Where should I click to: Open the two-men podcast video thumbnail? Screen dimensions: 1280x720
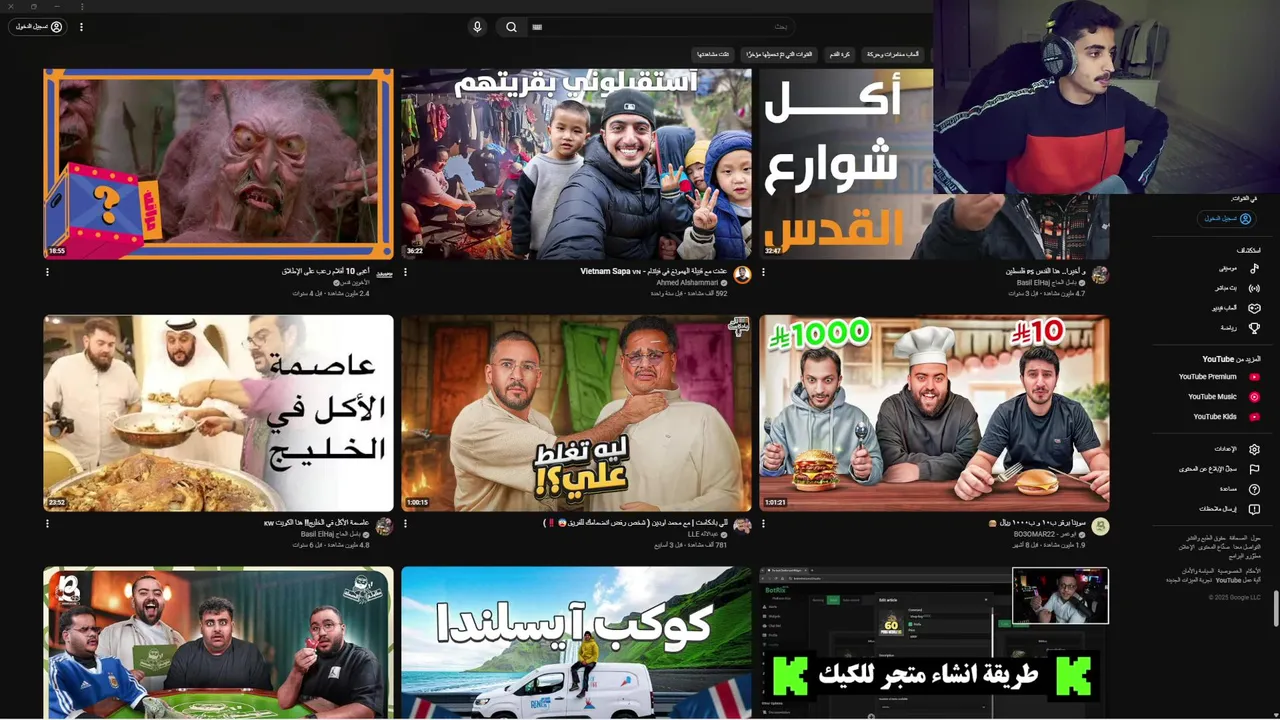pos(576,413)
